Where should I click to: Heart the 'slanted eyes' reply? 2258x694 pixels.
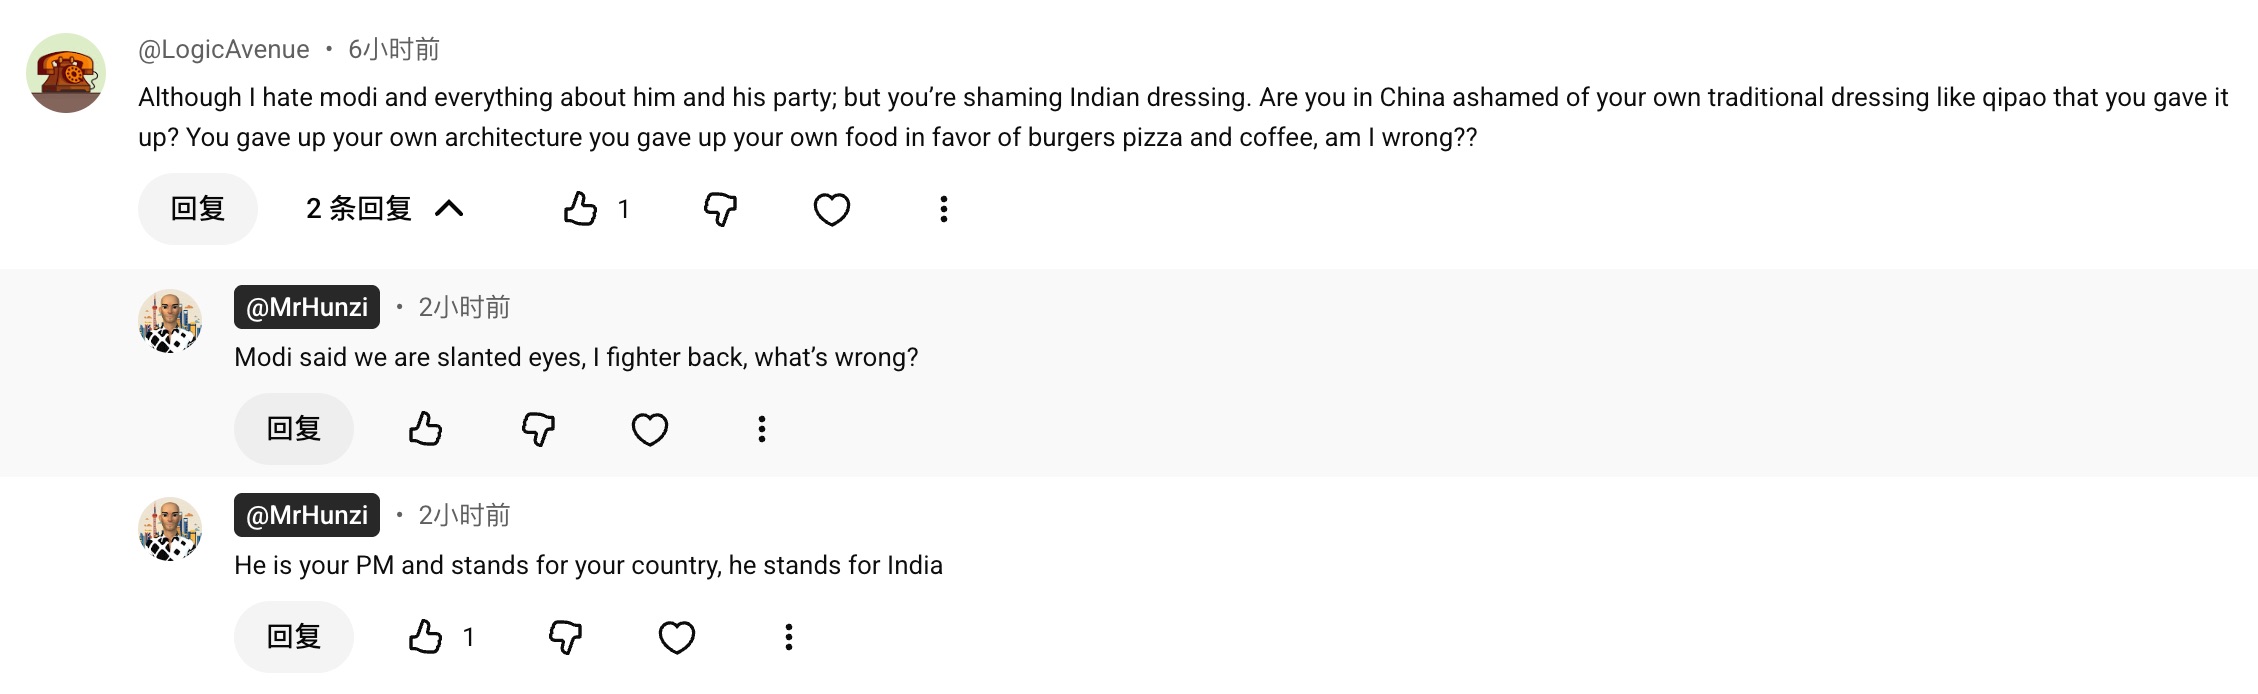click(649, 429)
